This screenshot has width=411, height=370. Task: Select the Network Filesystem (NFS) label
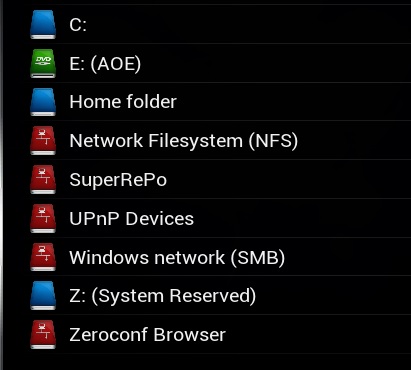click(184, 141)
